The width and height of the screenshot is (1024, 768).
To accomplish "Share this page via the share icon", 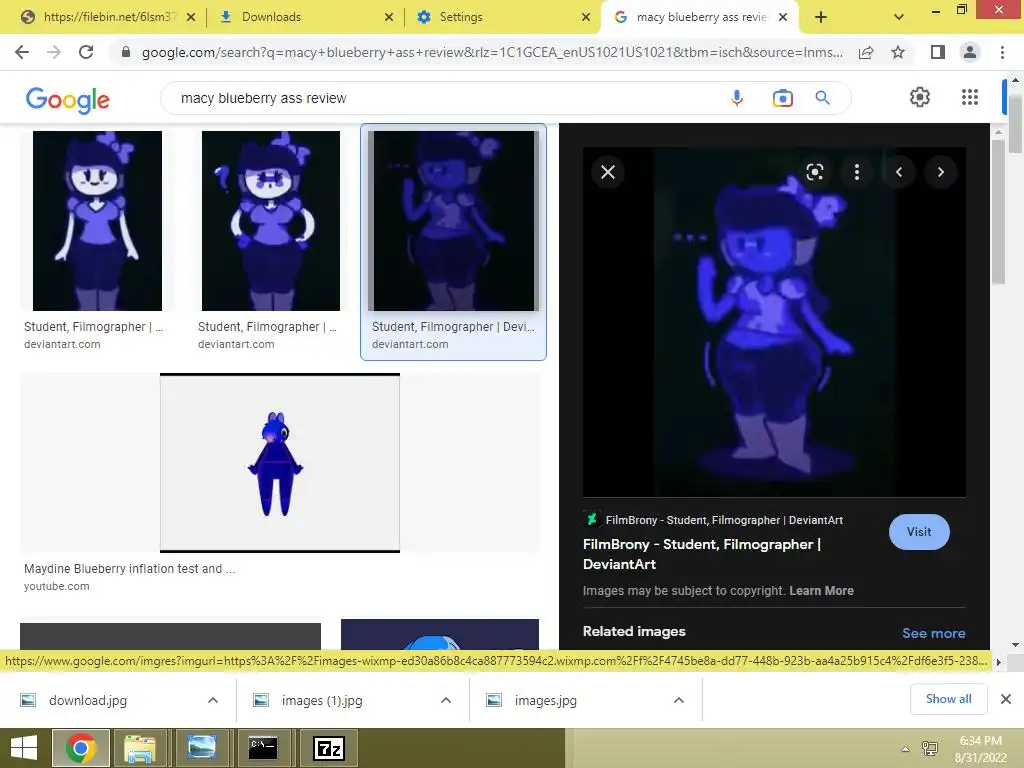I will click(x=866, y=52).
